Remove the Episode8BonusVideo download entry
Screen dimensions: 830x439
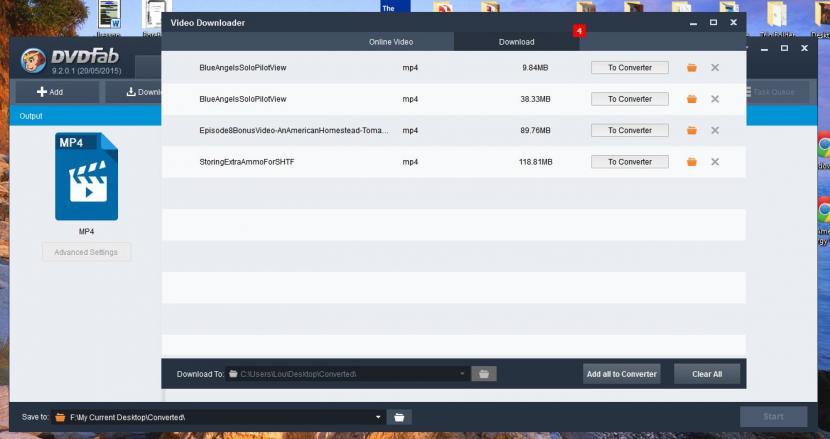(715, 130)
